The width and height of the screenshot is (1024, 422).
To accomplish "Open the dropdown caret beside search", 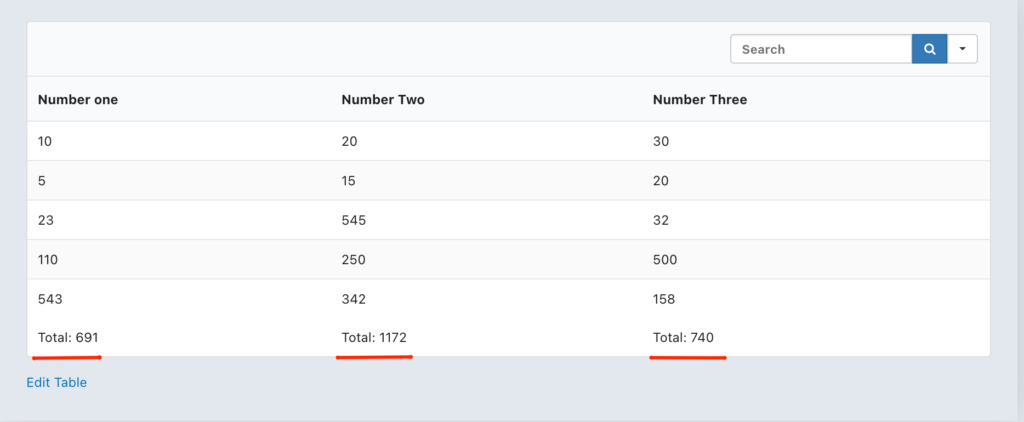I will click(x=962, y=49).
